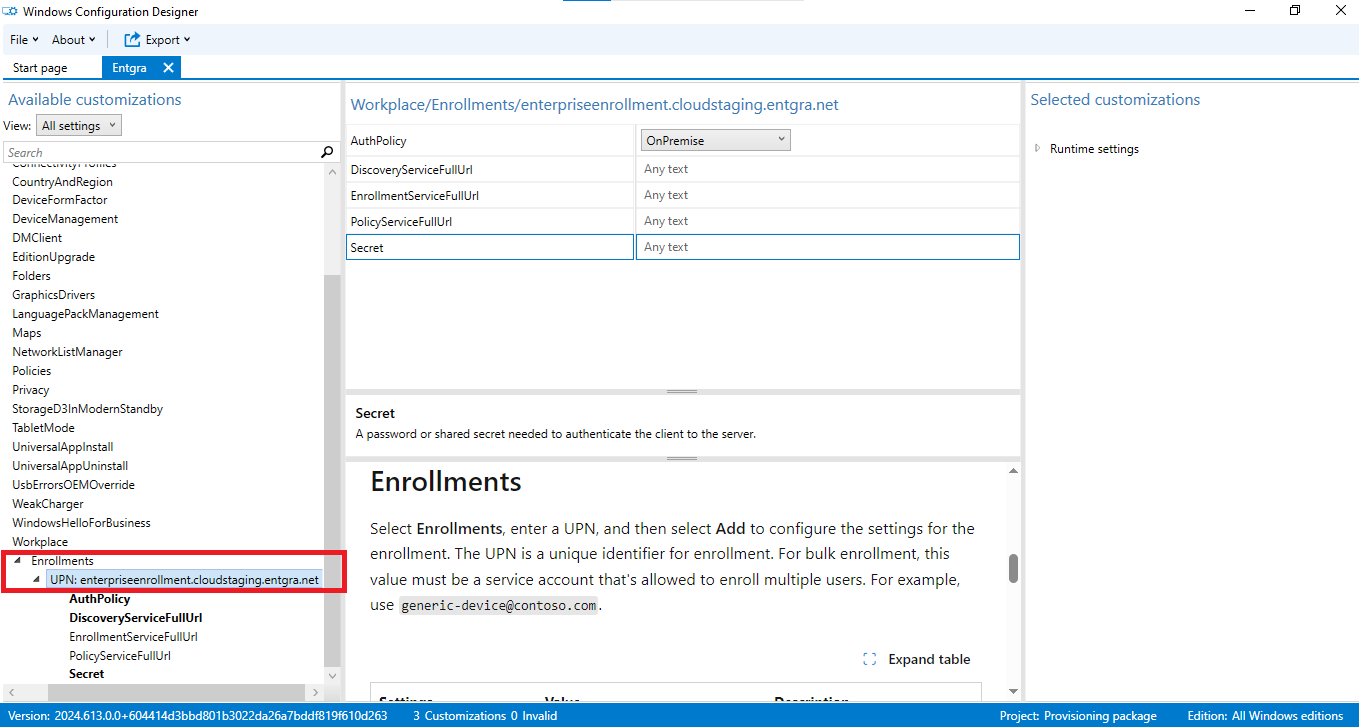Click the Export icon in toolbar
1359x727 pixels.
pos(132,40)
